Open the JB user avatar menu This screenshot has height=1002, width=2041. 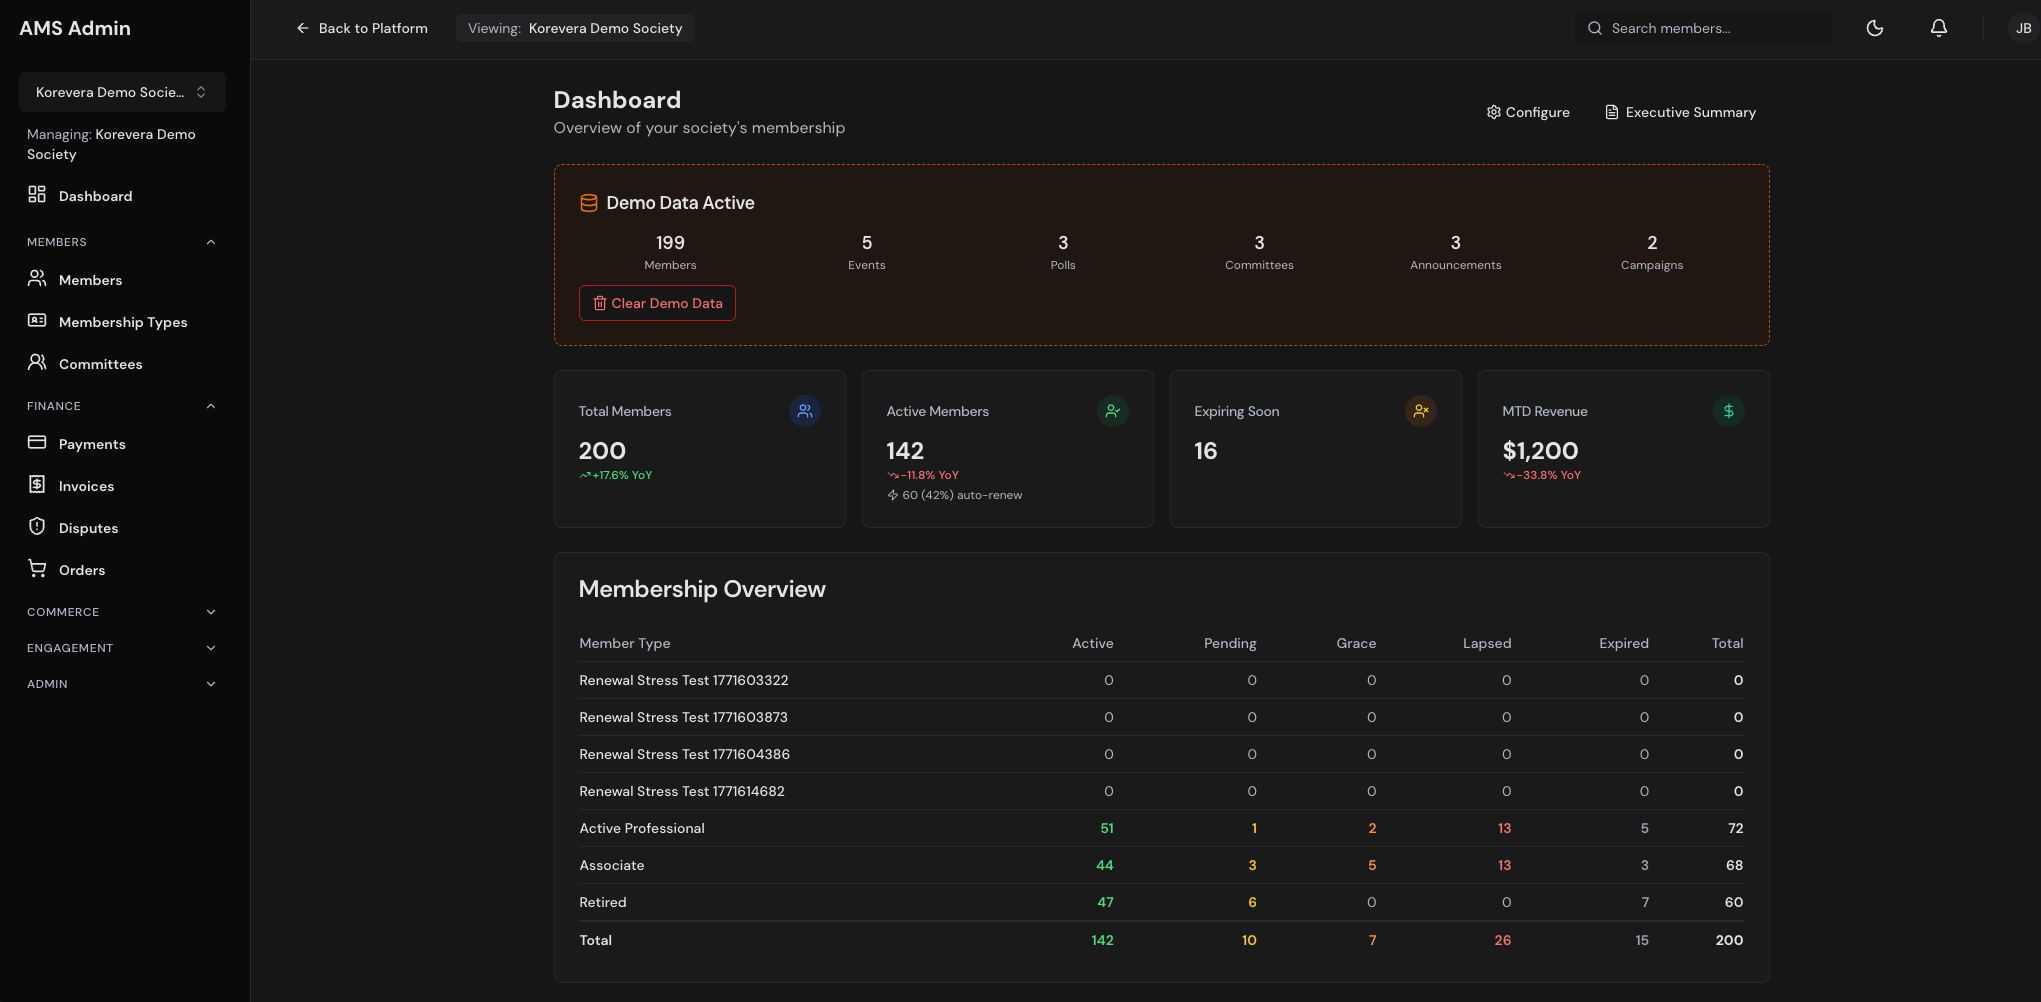pyautogui.click(x=2022, y=28)
